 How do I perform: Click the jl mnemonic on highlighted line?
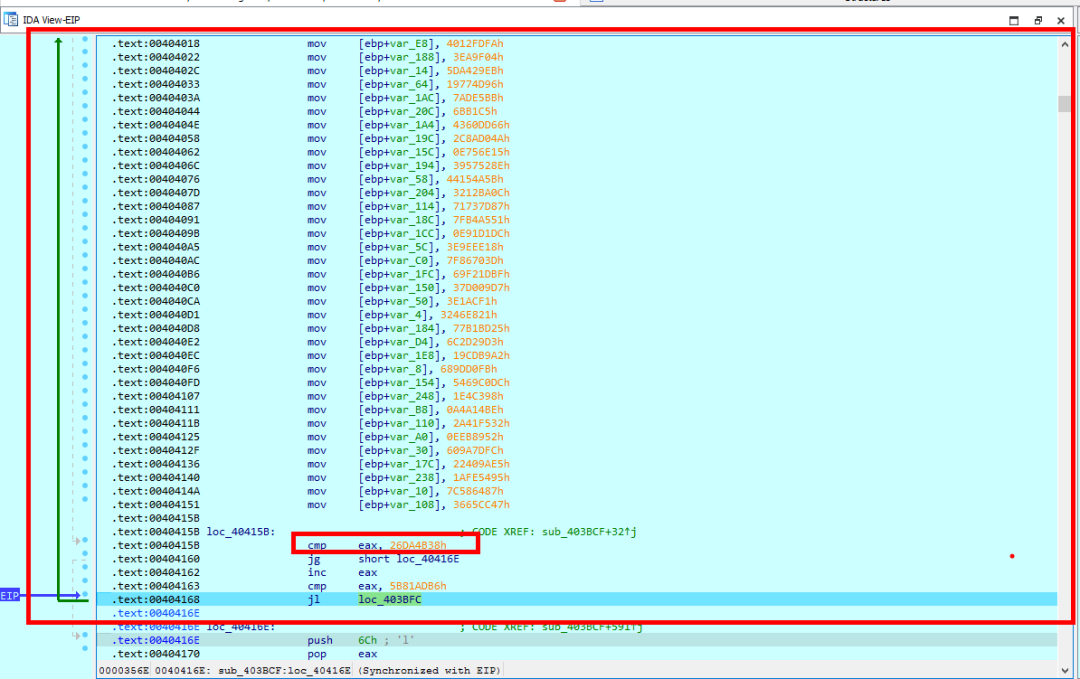point(313,600)
